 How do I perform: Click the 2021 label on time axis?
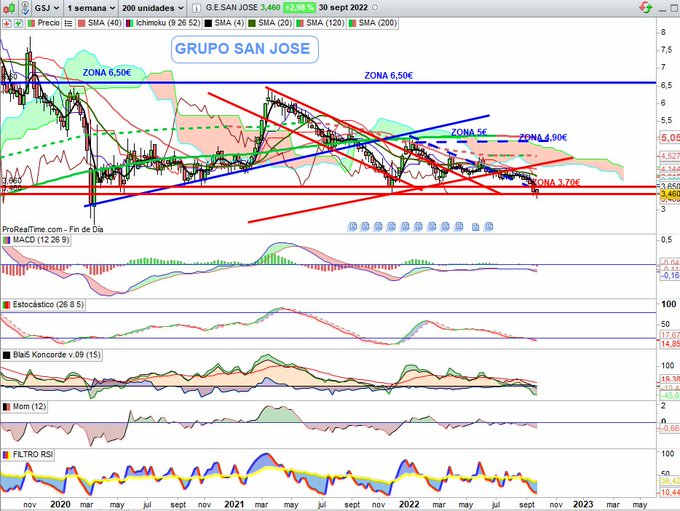pos(234,504)
